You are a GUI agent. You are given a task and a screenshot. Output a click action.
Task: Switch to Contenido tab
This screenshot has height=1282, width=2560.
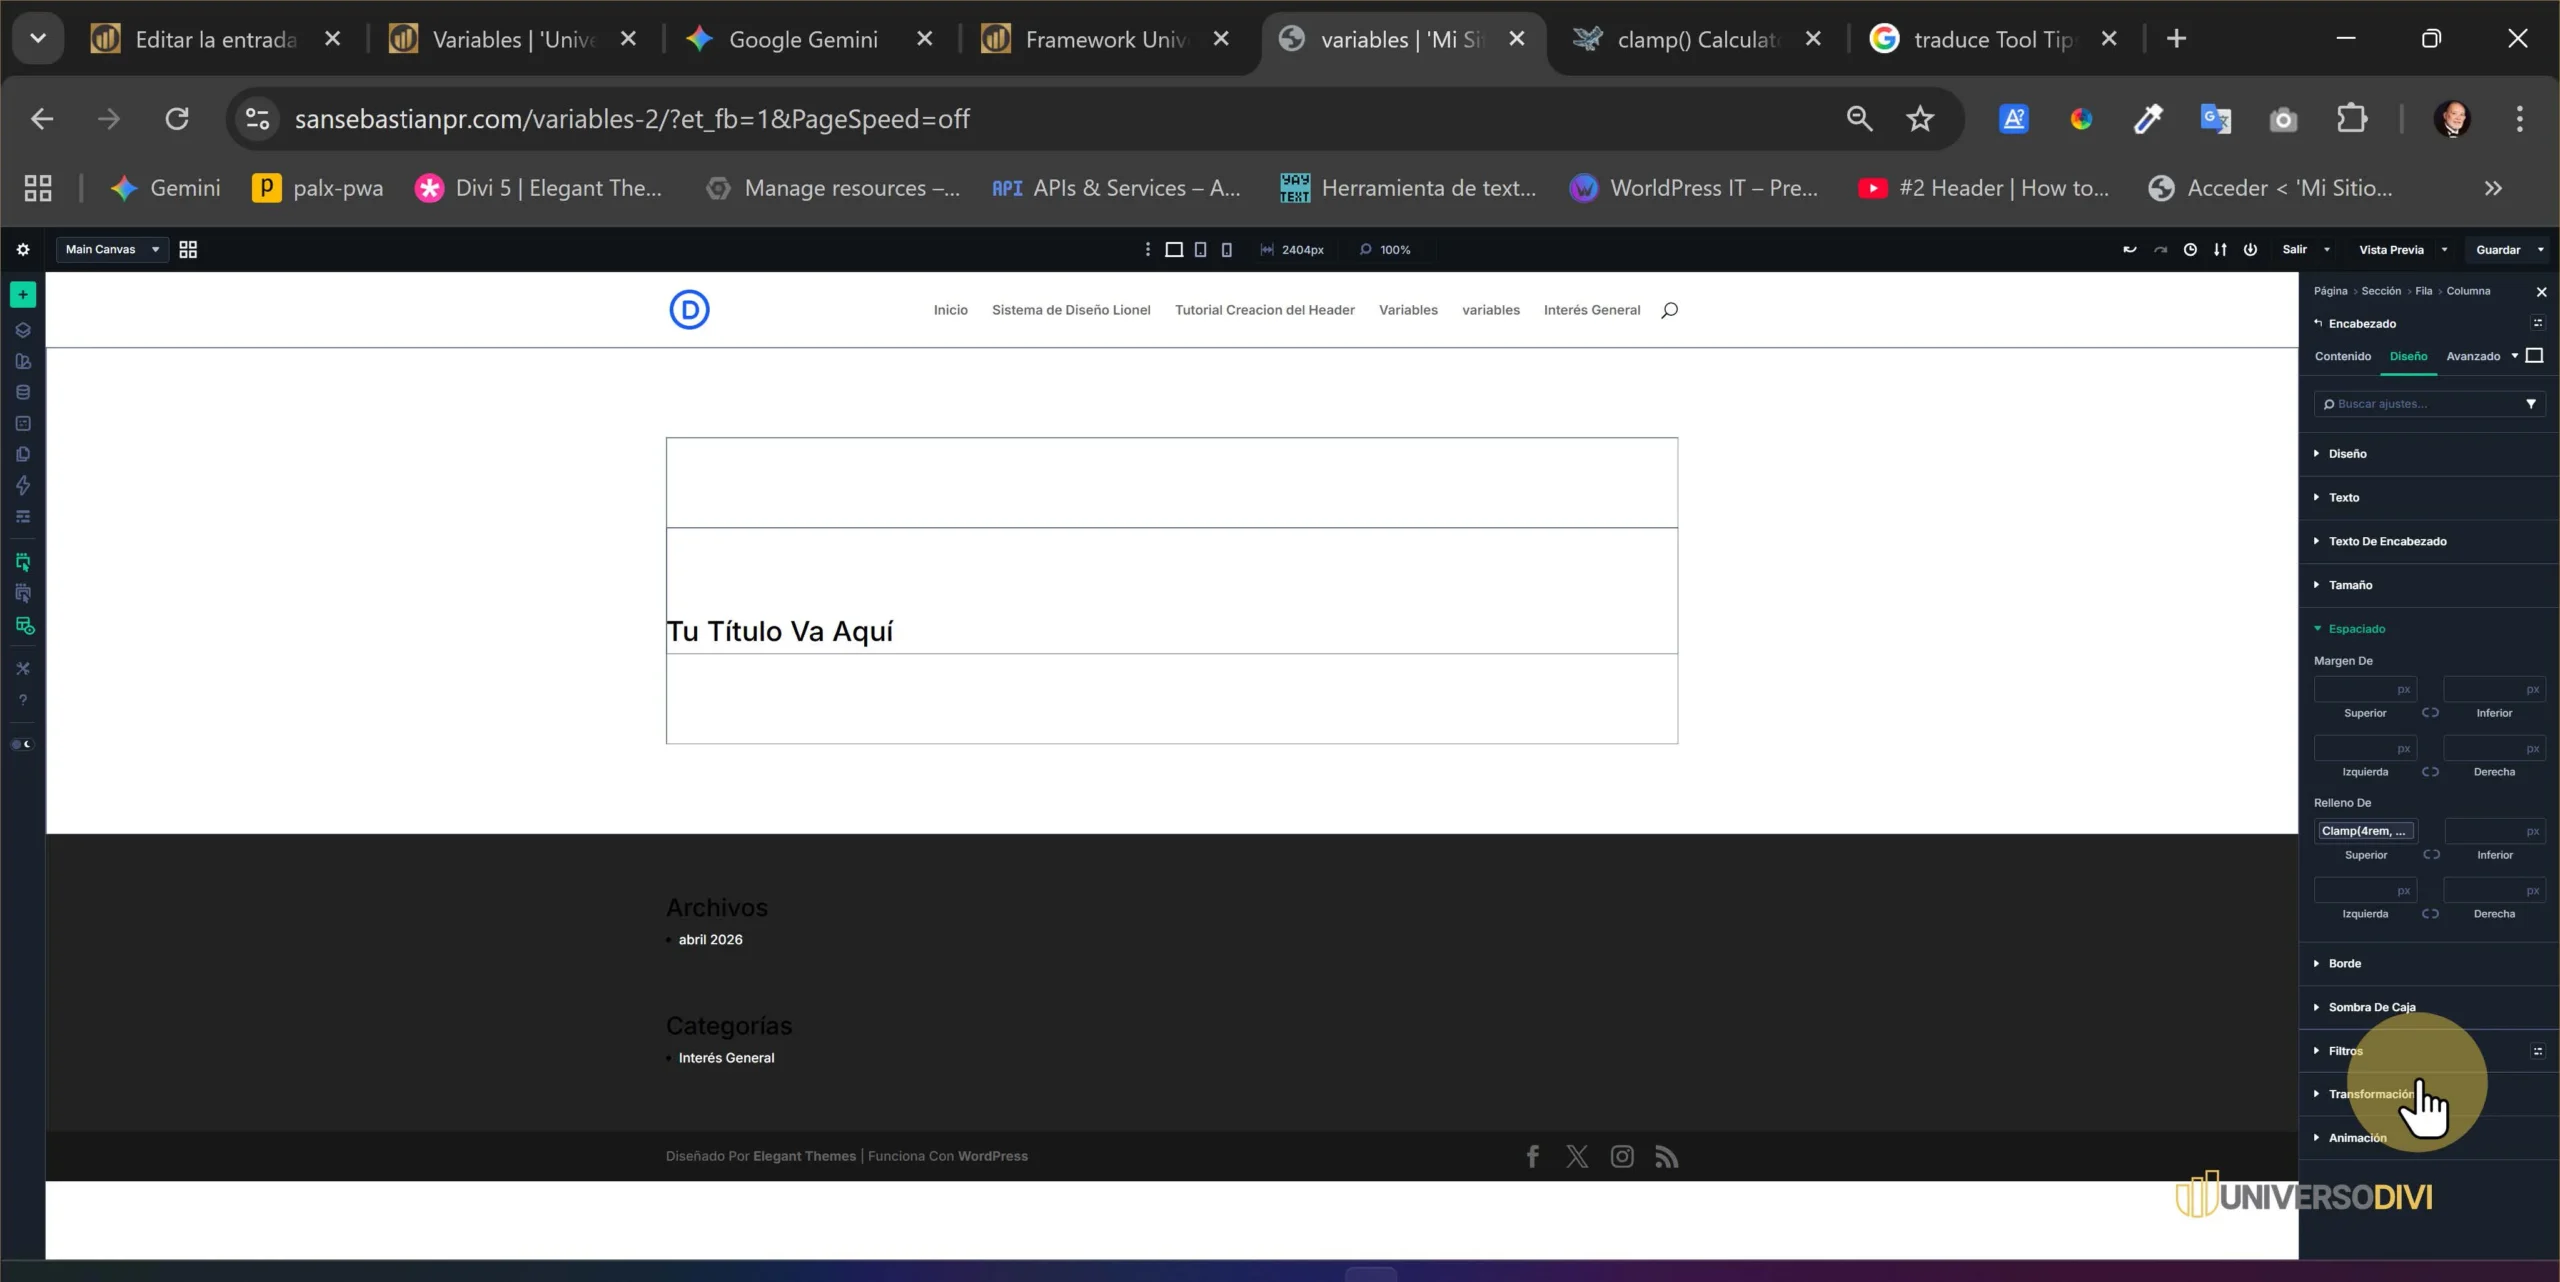2342,356
